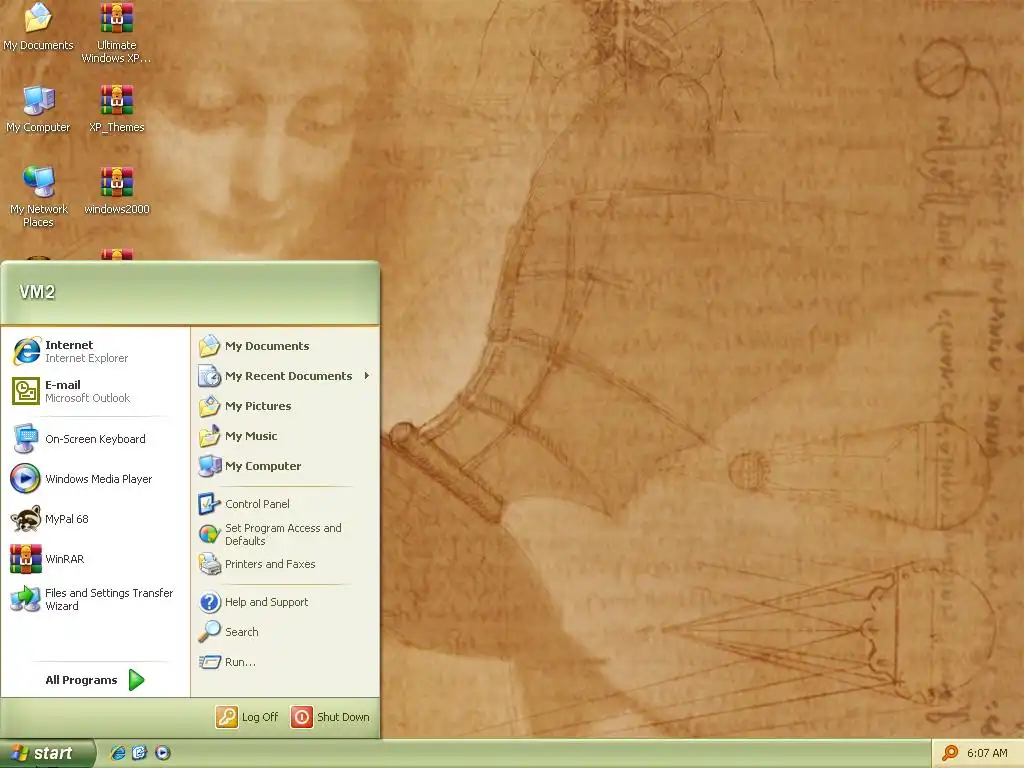Click My Music folder icon
This screenshot has height=768, width=1024.
210,436
